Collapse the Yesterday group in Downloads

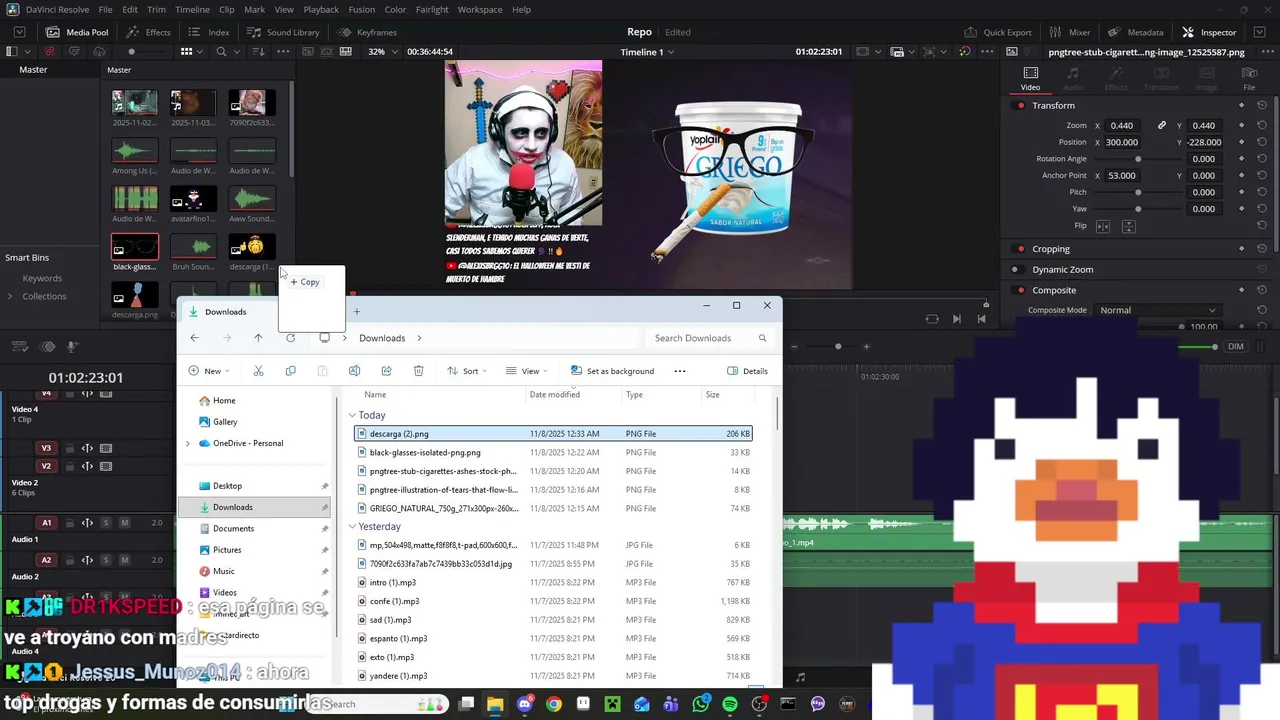[x=352, y=527]
